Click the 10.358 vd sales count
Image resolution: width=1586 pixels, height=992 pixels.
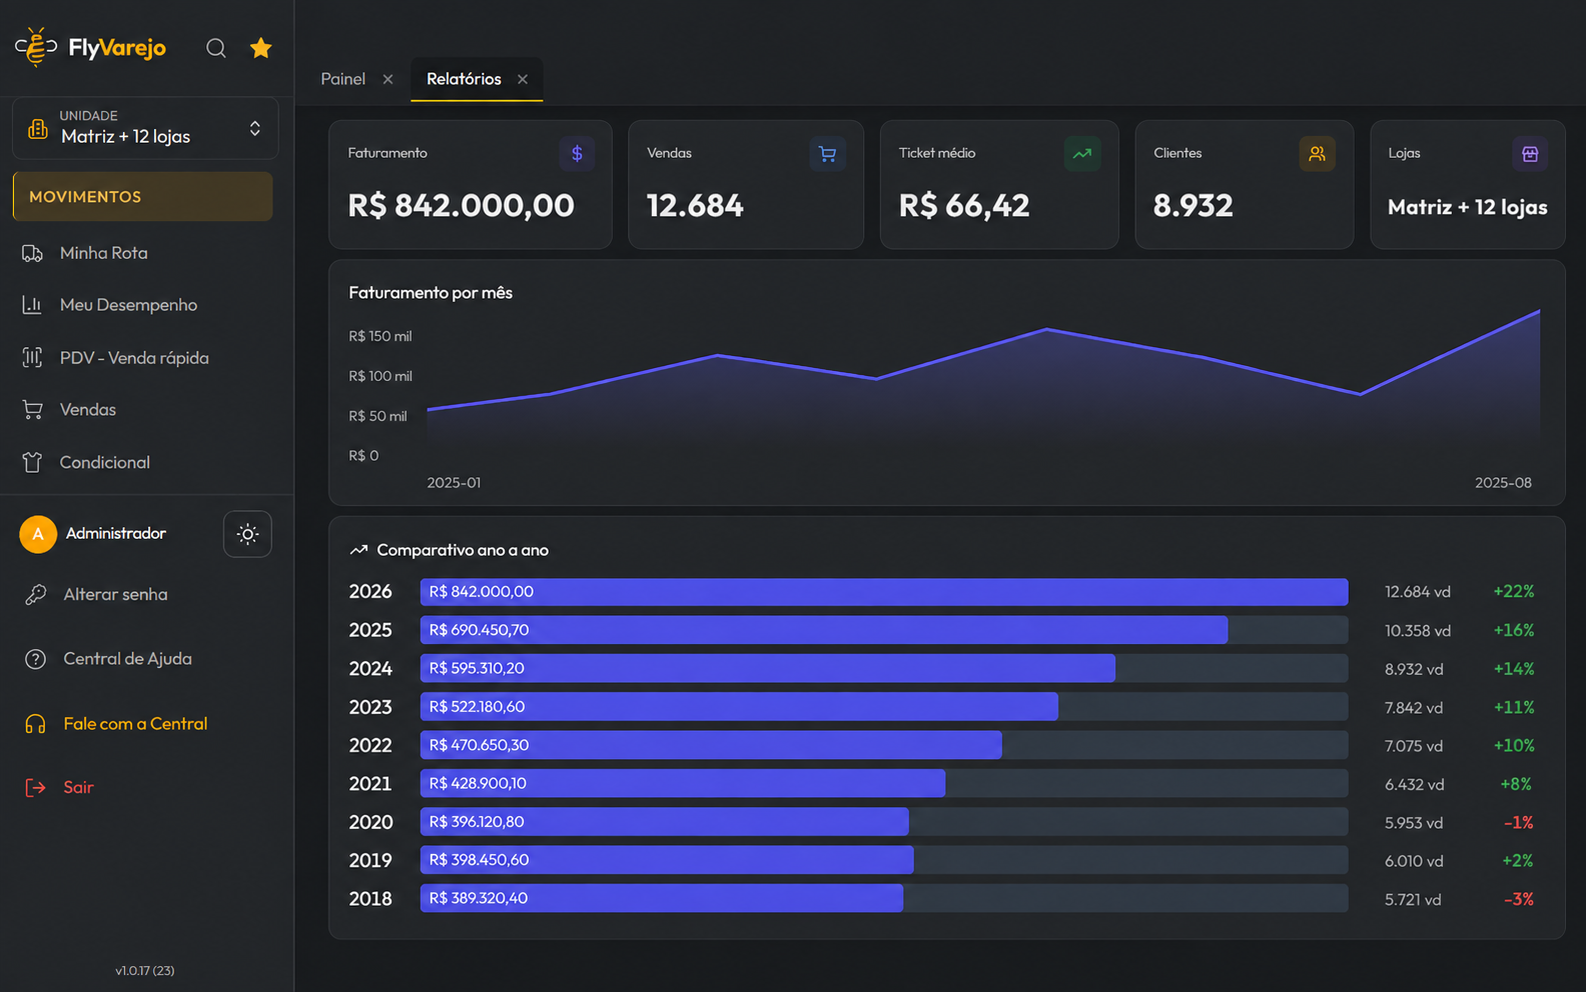pos(1418,631)
